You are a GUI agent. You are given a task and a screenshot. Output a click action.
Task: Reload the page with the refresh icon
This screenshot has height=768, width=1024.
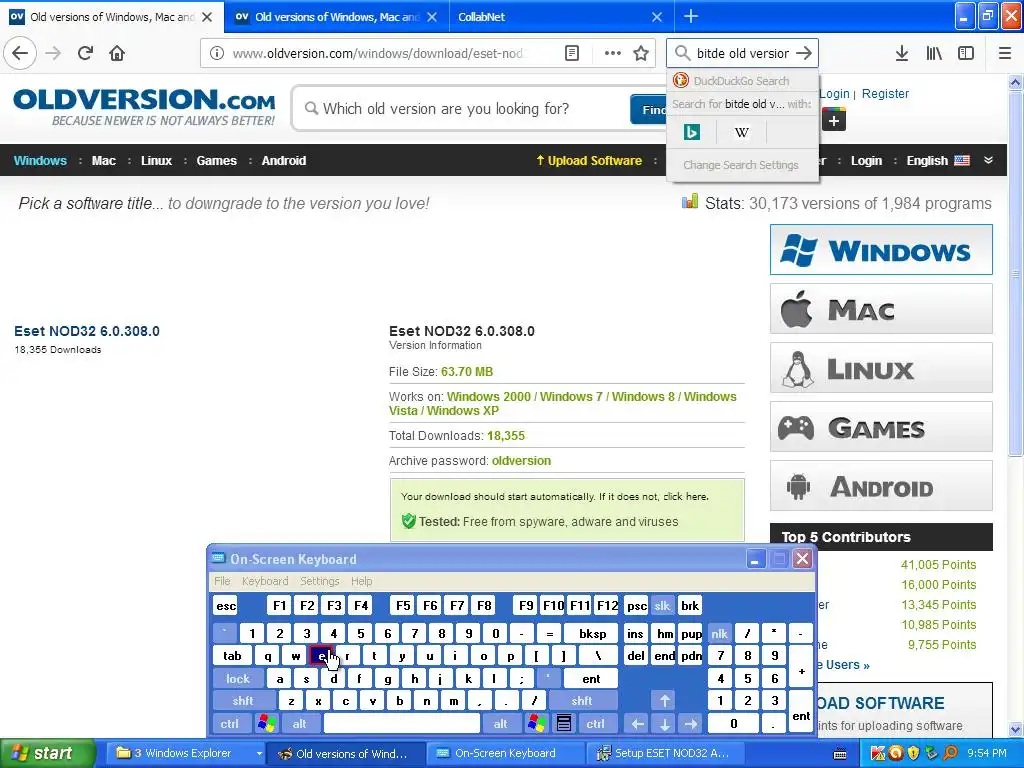(85, 53)
